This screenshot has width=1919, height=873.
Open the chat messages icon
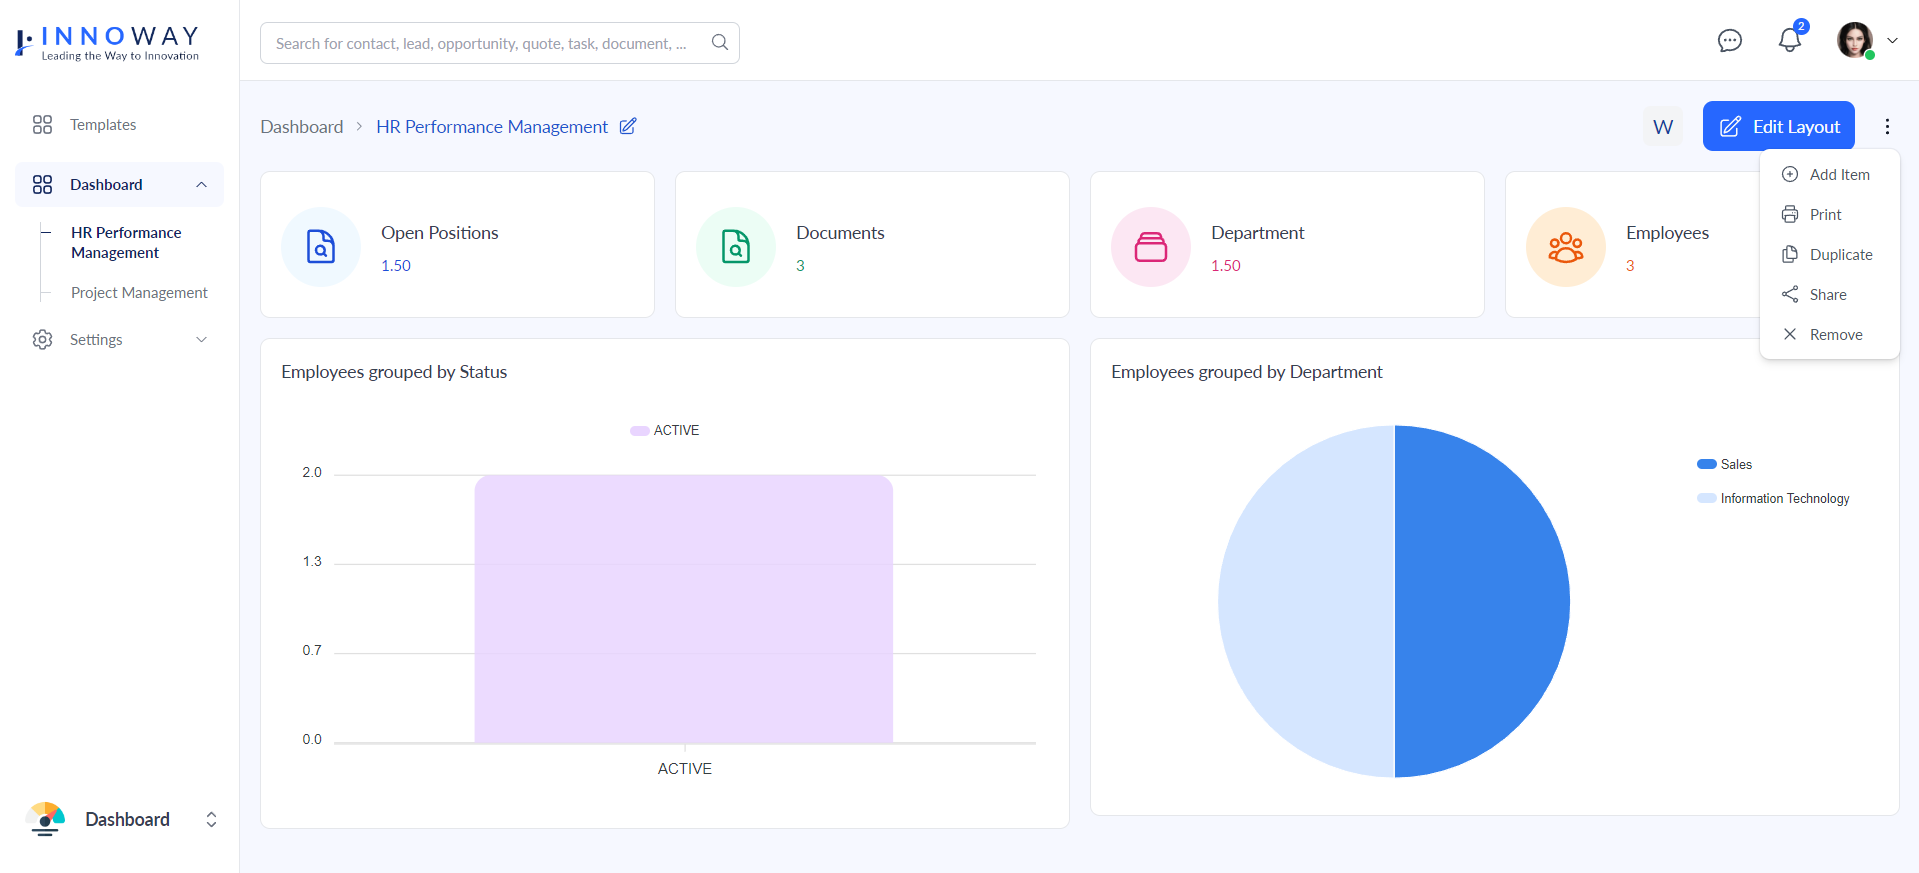pyautogui.click(x=1729, y=41)
